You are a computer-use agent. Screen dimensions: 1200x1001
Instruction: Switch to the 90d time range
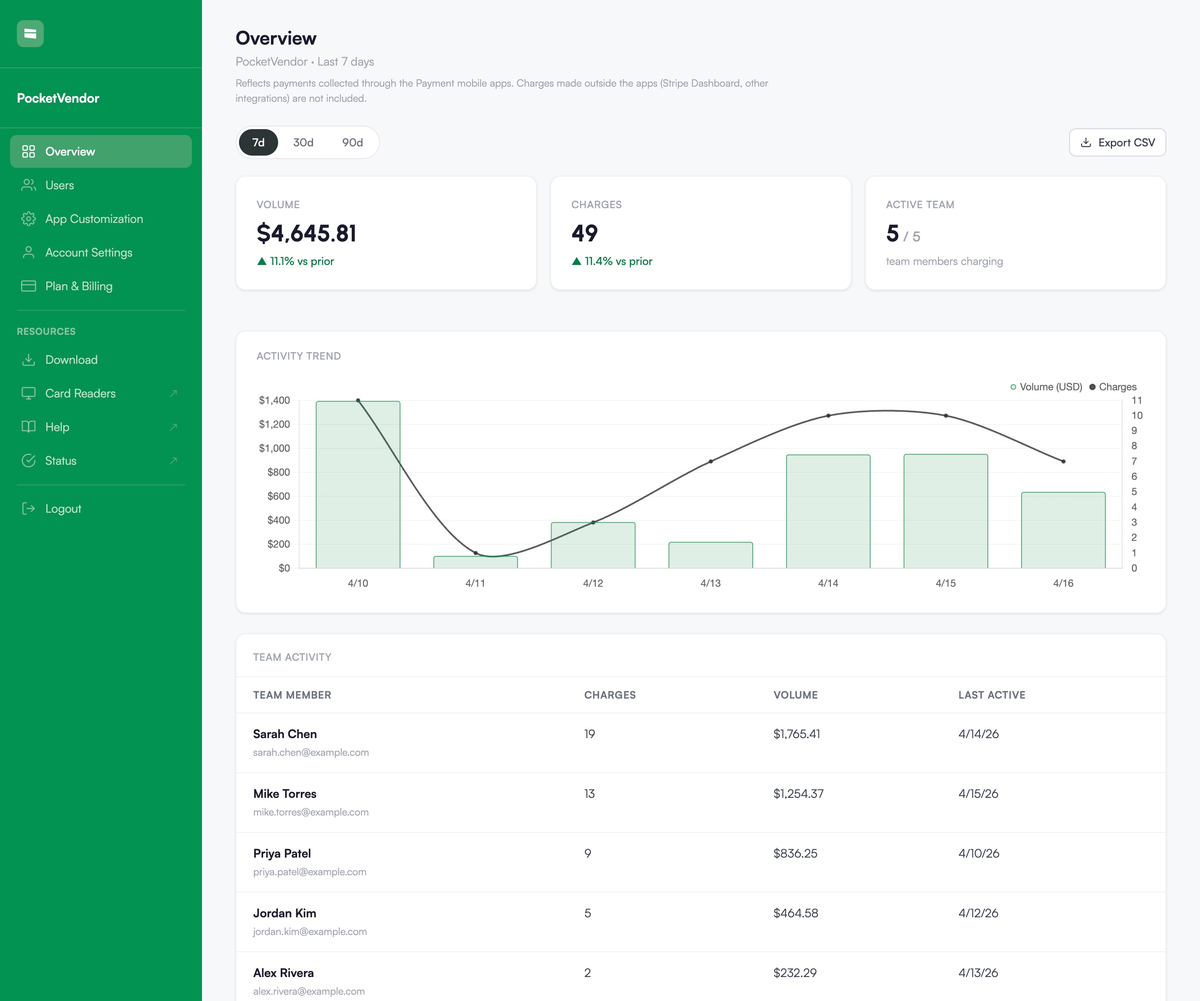(352, 142)
